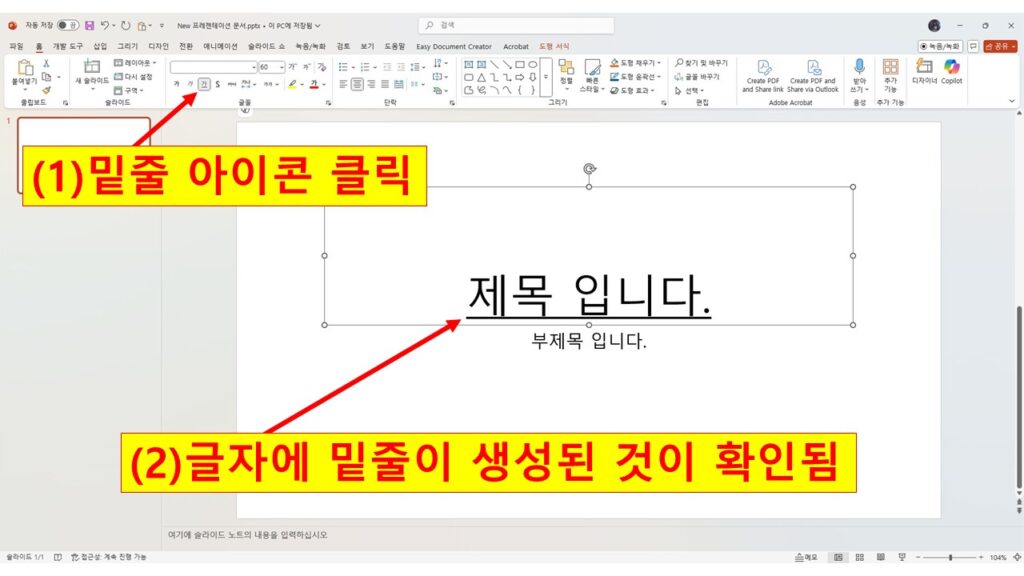Viewport: 1024px width, 576px height.
Task: Click the Notes (메모) button in status bar
Action: tap(806, 557)
